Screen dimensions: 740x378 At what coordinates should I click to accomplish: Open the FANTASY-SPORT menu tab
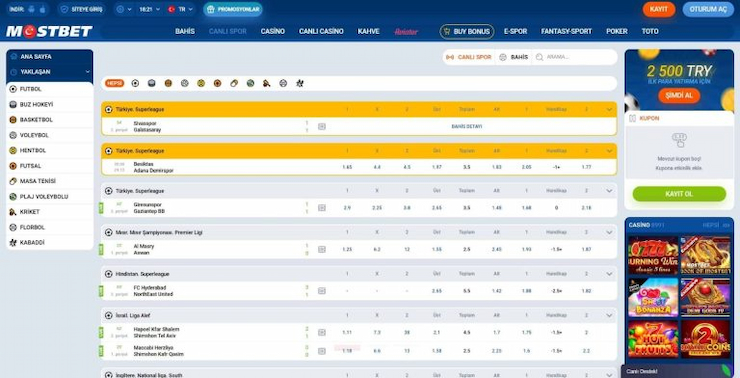pos(566,31)
